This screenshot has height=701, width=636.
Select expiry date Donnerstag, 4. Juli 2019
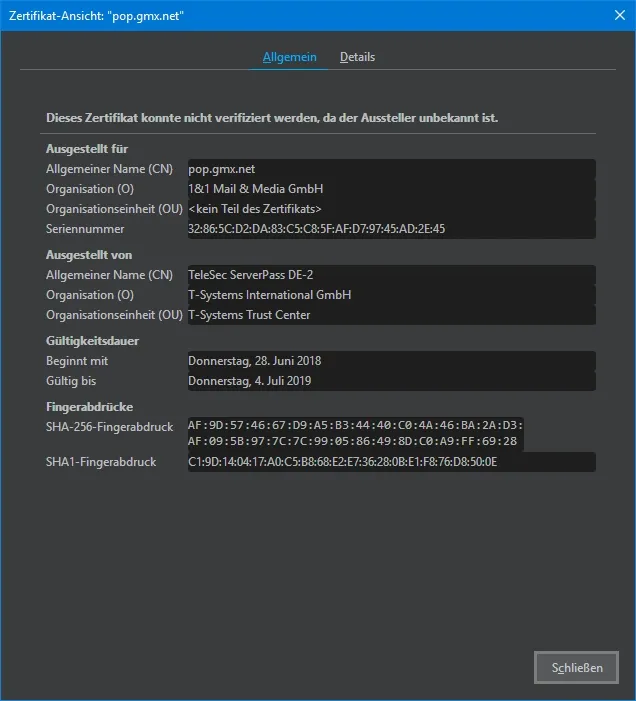pyautogui.click(x=392, y=381)
